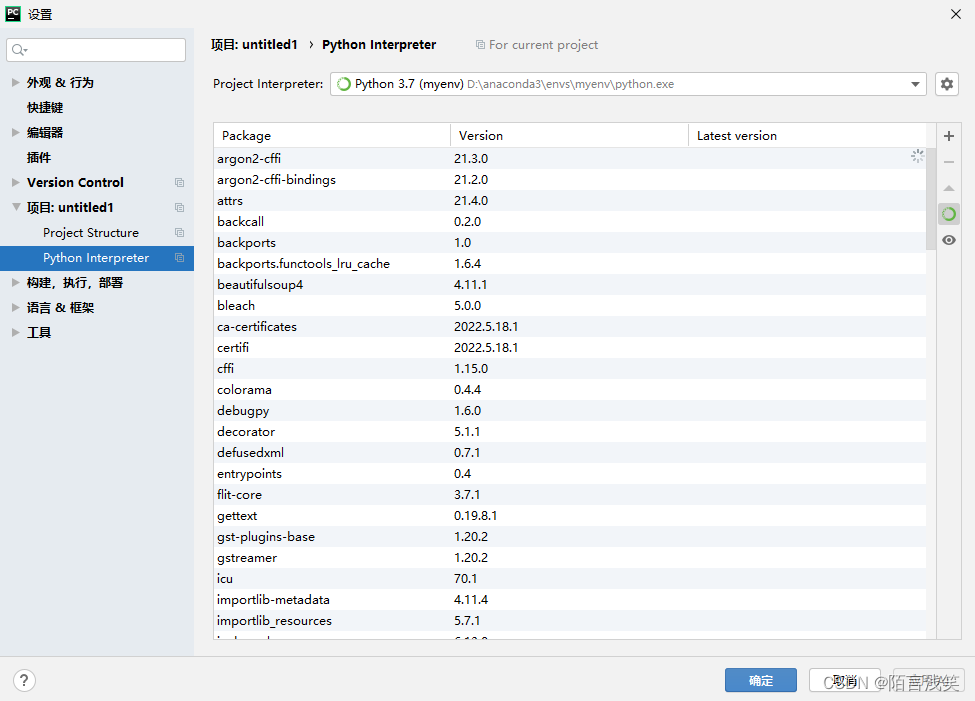Expand the 编辑器 section
This screenshot has width=975, height=701.
pos(16,132)
